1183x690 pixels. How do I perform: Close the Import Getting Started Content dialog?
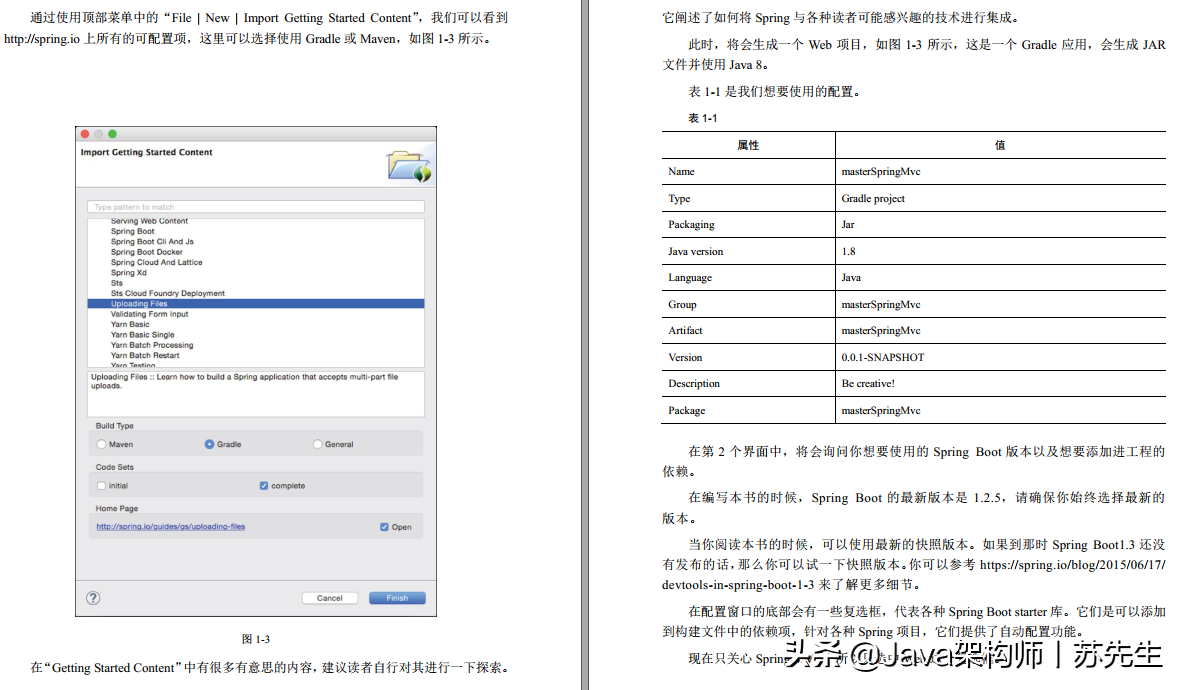point(85,134)
